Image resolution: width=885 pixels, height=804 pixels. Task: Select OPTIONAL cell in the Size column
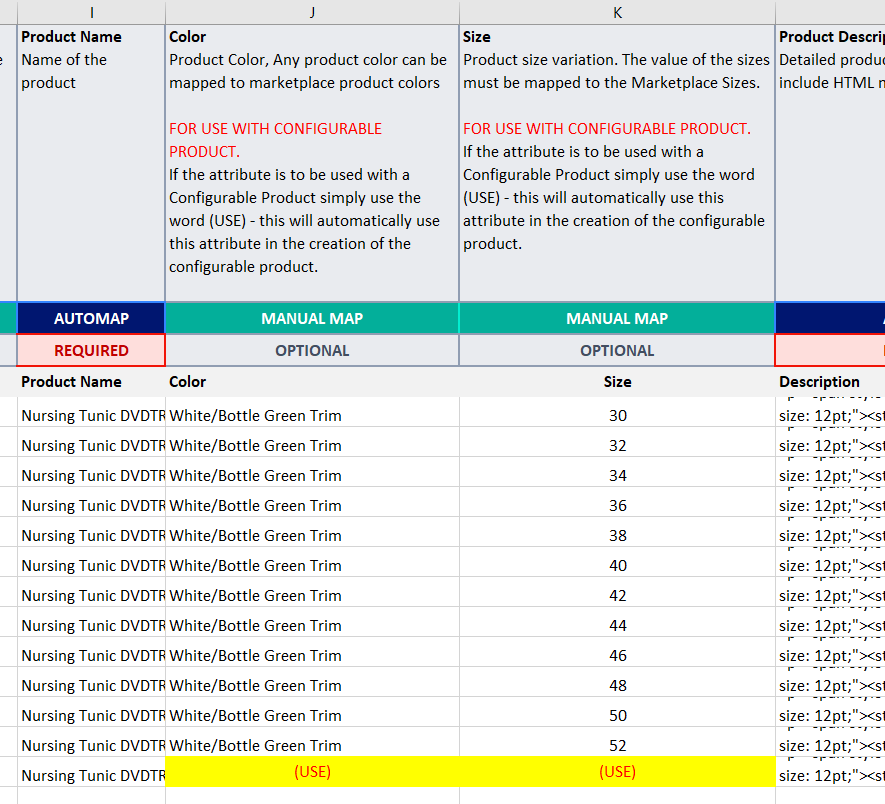point(617,351)
